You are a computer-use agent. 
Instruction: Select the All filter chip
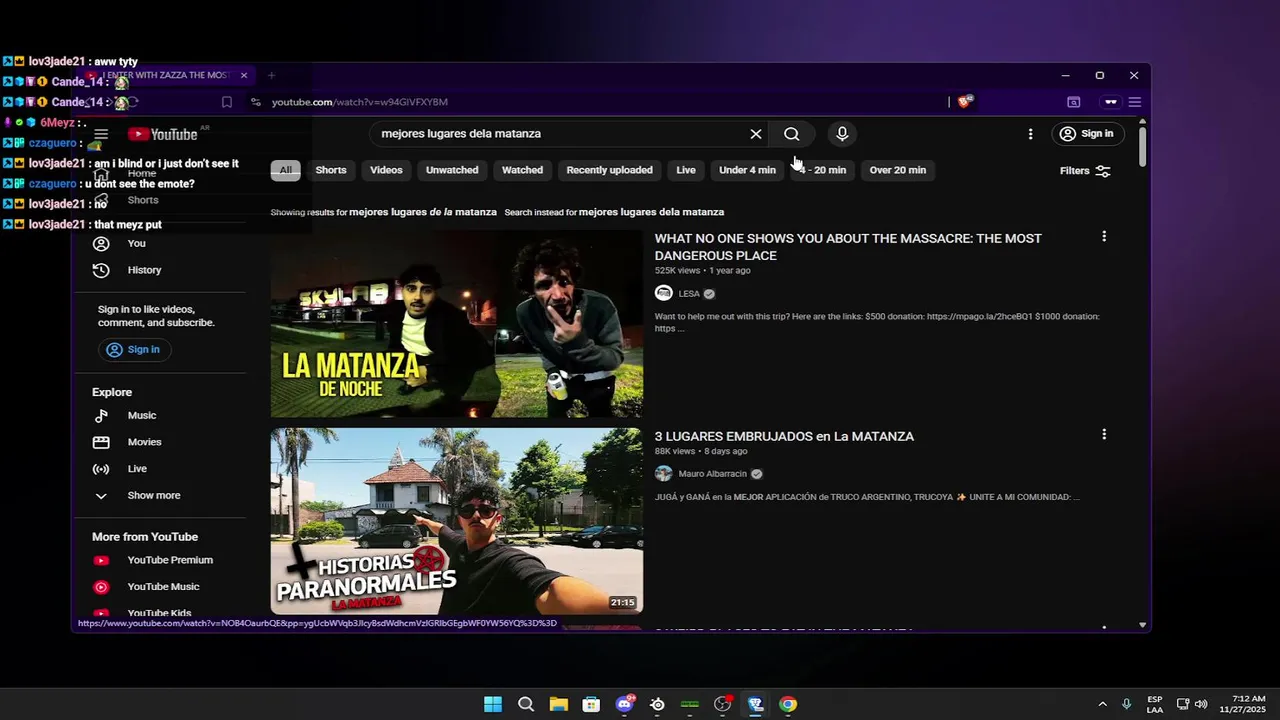click(286, 170)
